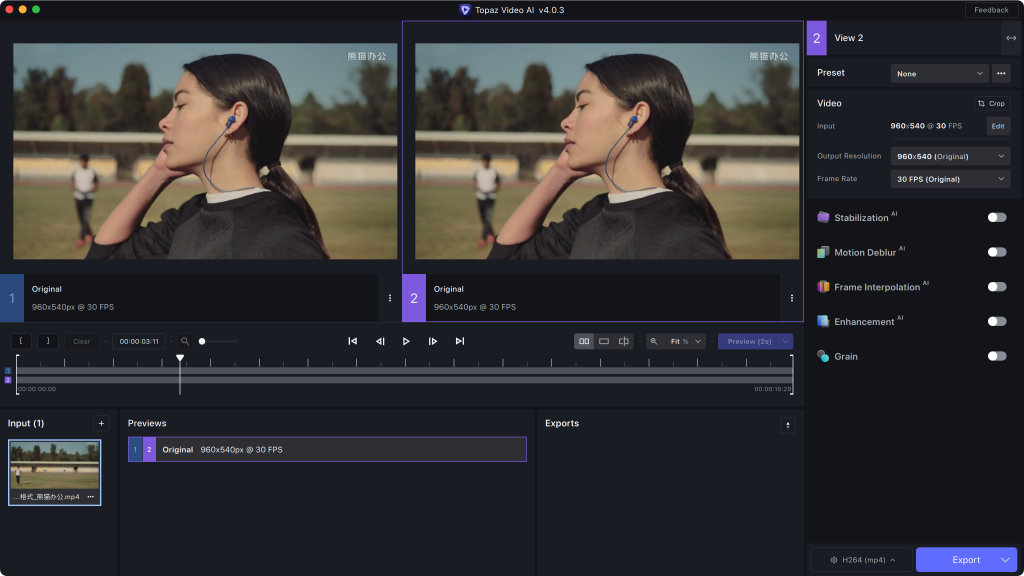This screenshot has height=576, width=1024.
Task: Enable the Grain effect
Action: click(996, 355)
